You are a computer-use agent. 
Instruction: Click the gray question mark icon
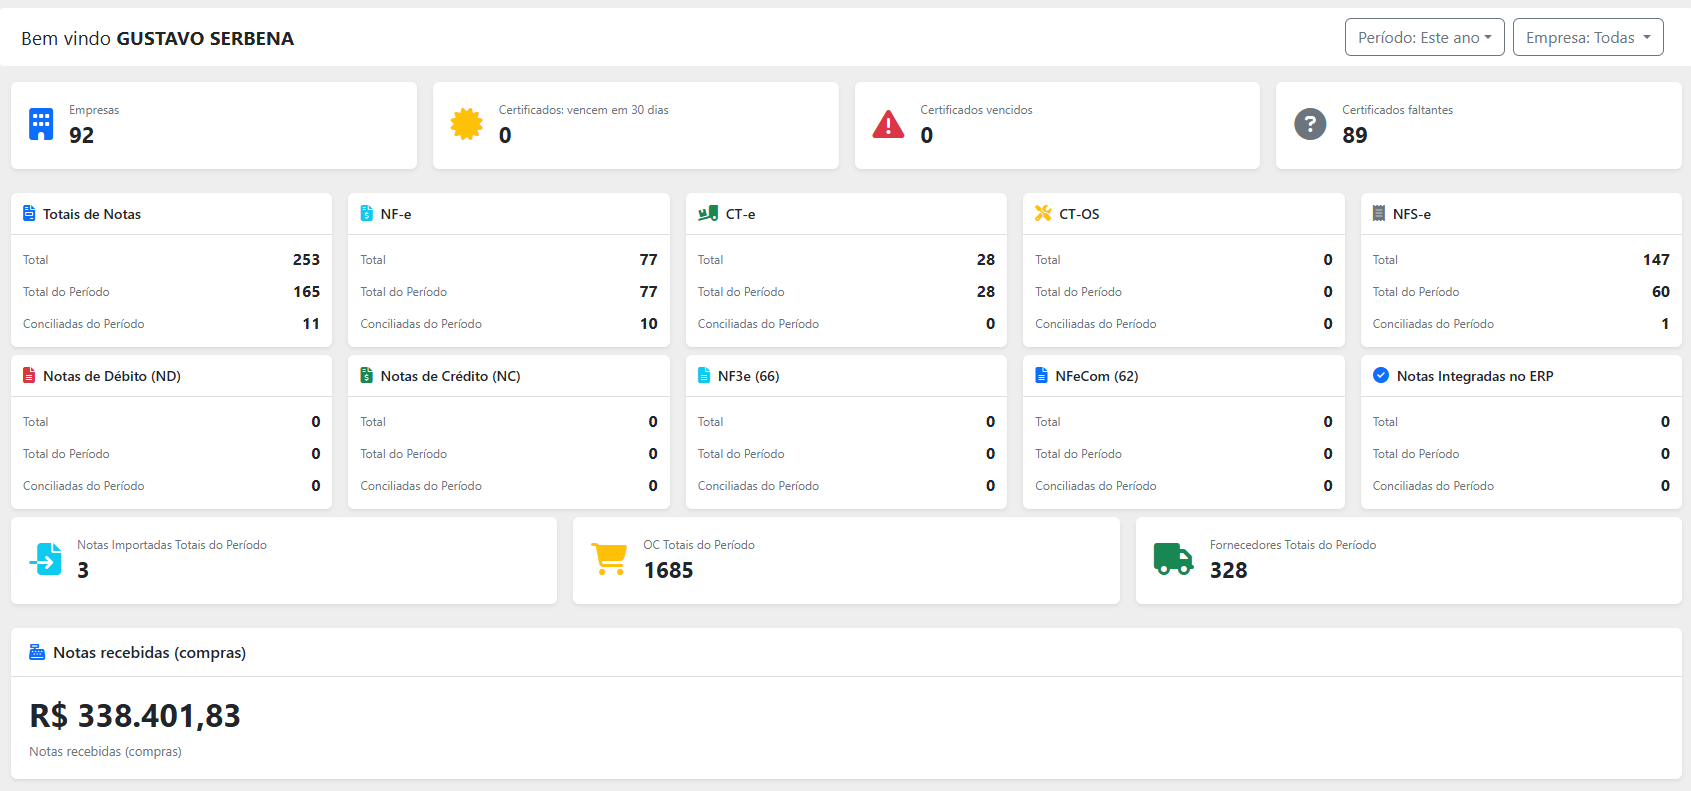(x=1310, y=124)
